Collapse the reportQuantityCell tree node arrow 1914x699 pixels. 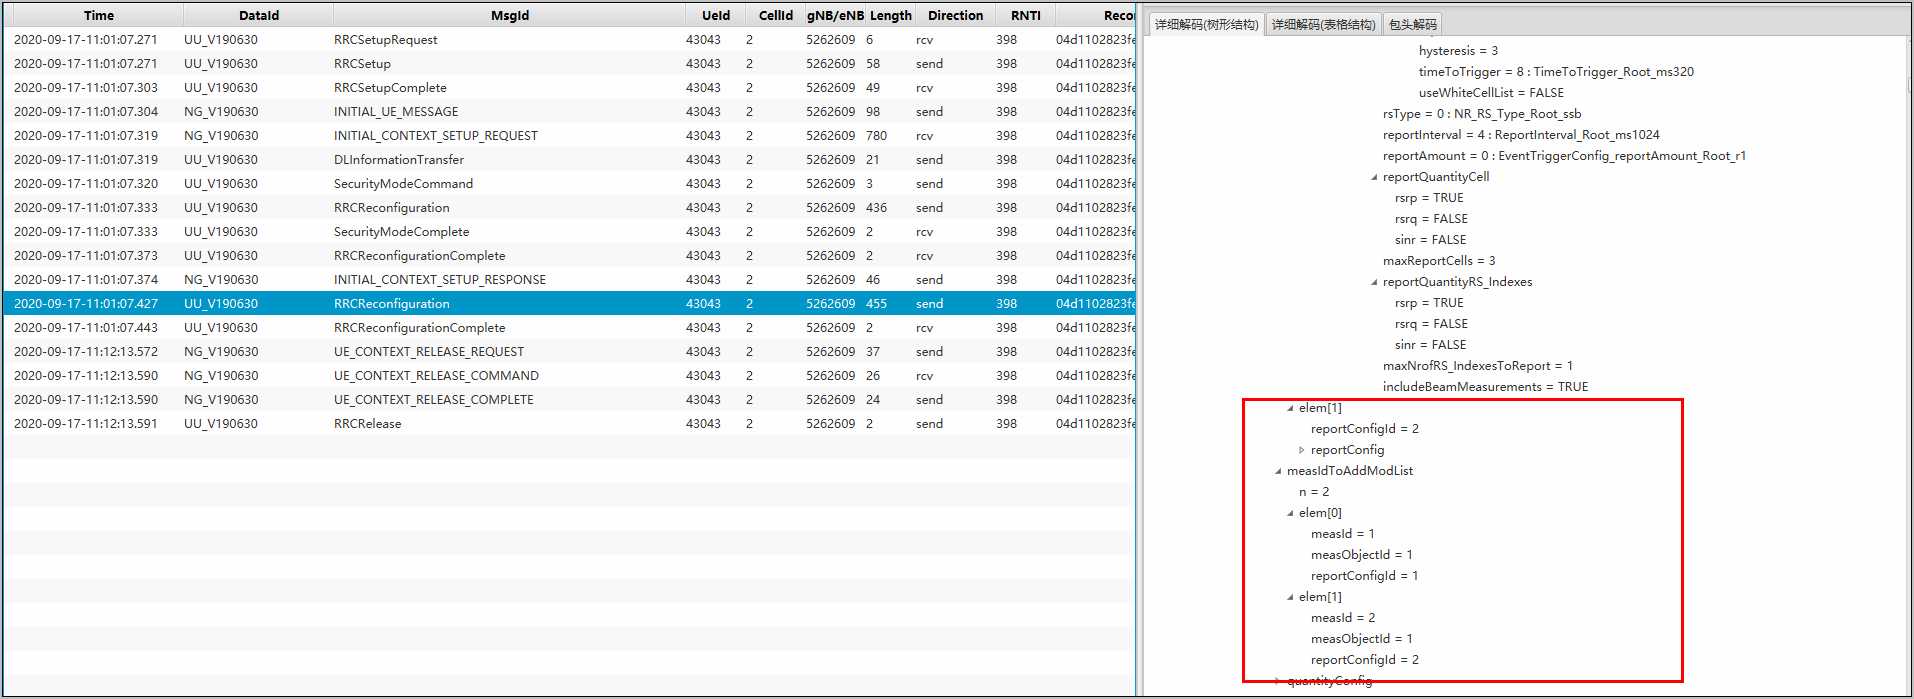point(1374,177)
